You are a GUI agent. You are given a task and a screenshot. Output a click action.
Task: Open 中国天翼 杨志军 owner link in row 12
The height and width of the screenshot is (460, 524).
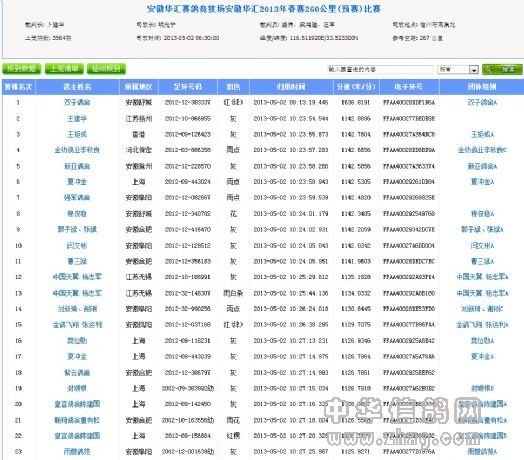pyautogui.click(x=77, y=277)
